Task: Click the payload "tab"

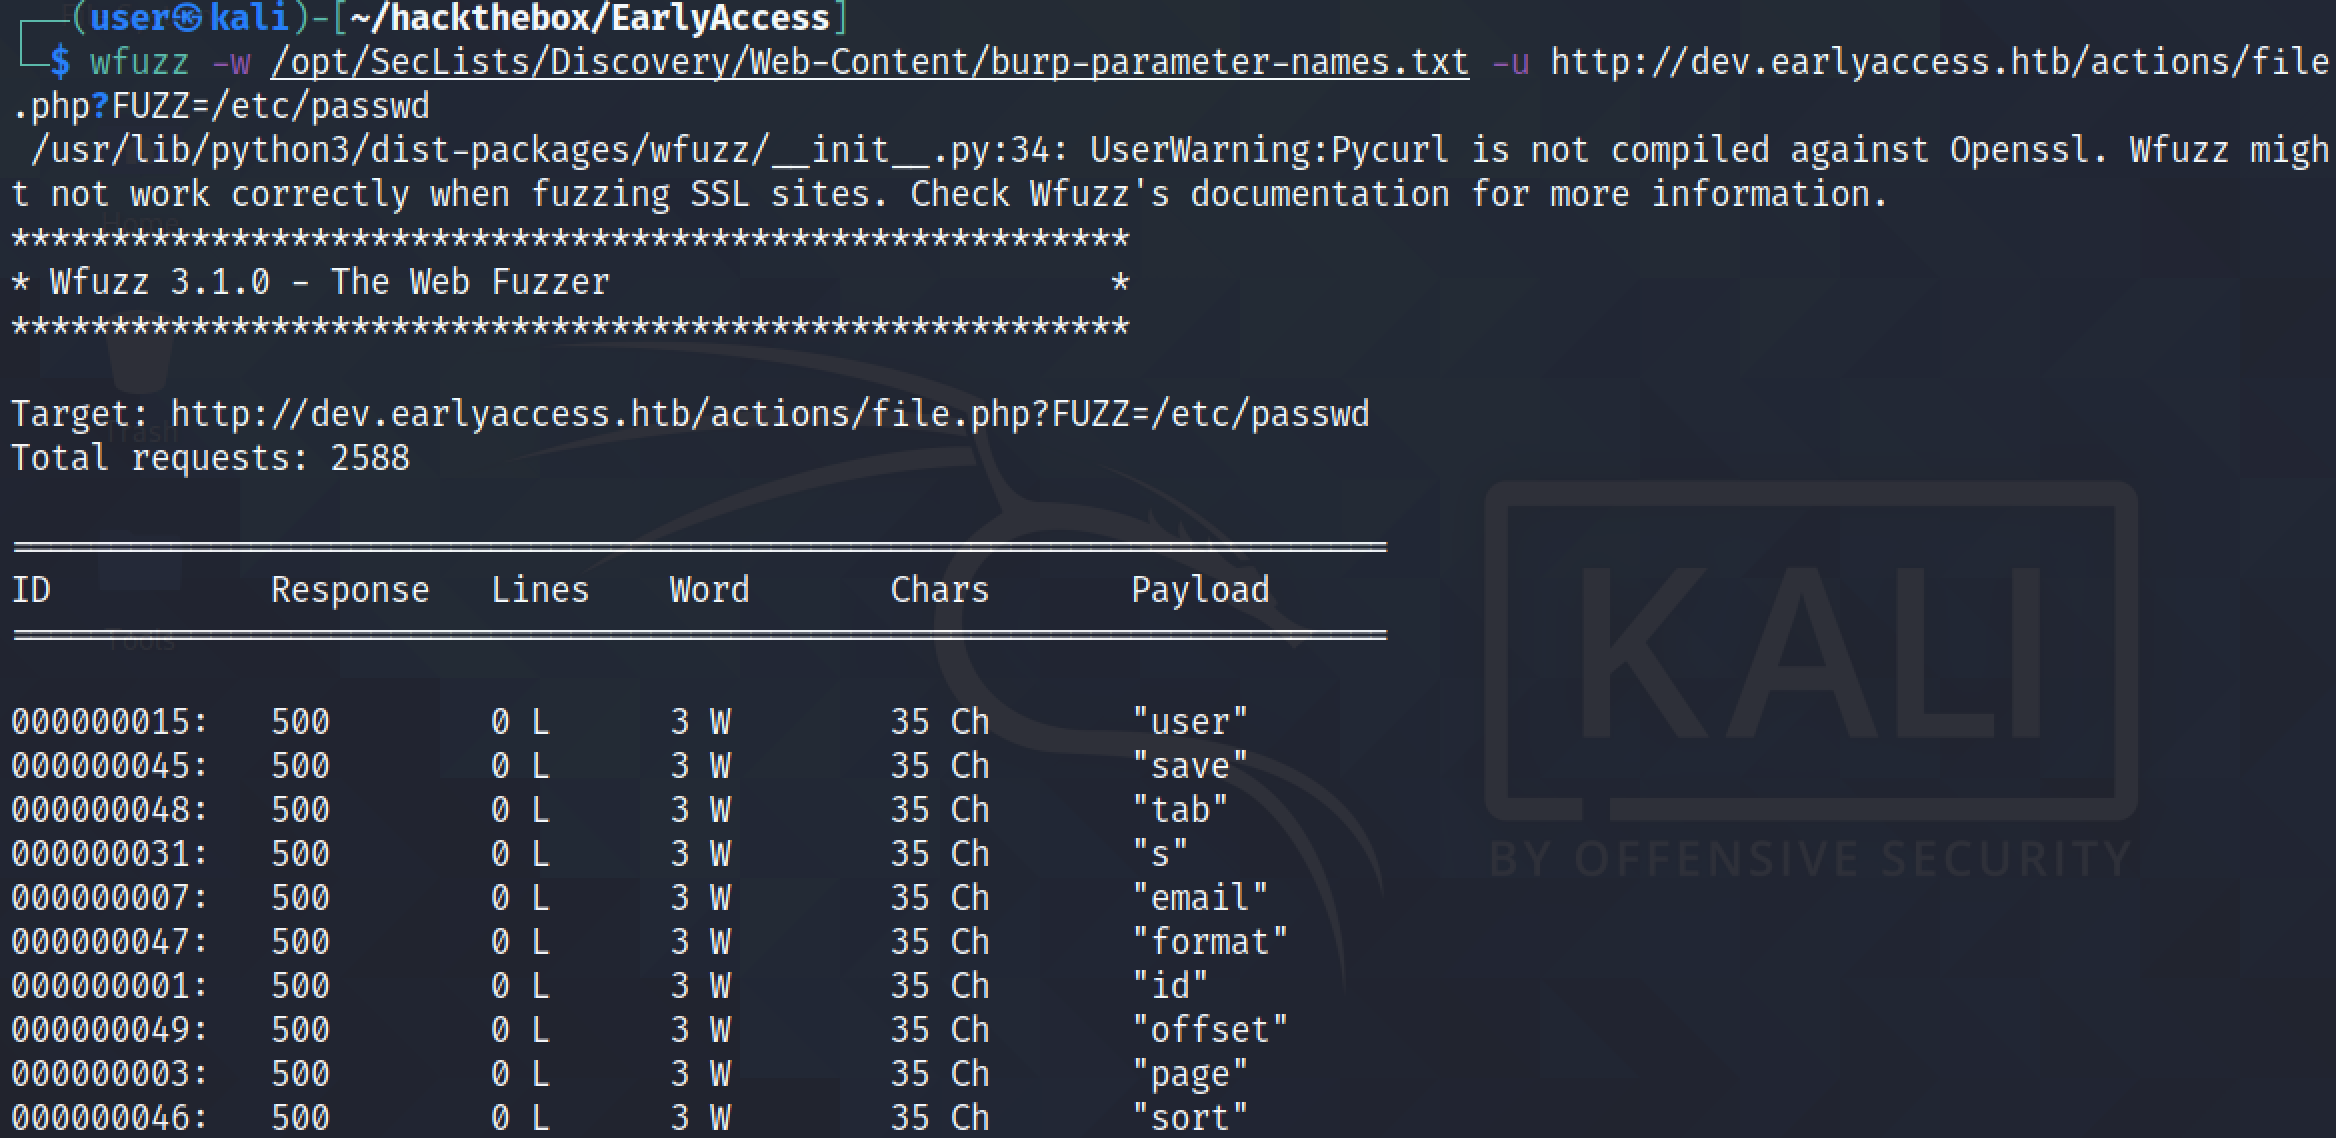Action: pos(1180,809)
